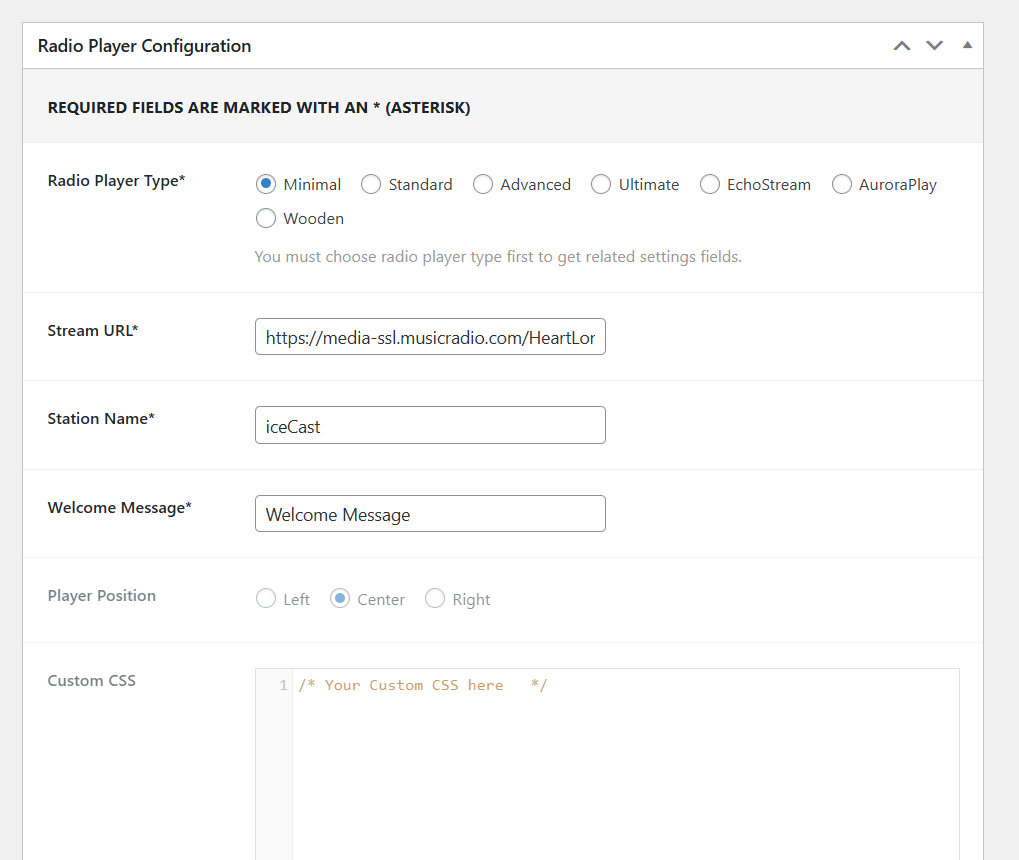The width and height of the screenshot is (1019, 860).
Task: Click the Stream URL input field
Action: coord(430,337)
